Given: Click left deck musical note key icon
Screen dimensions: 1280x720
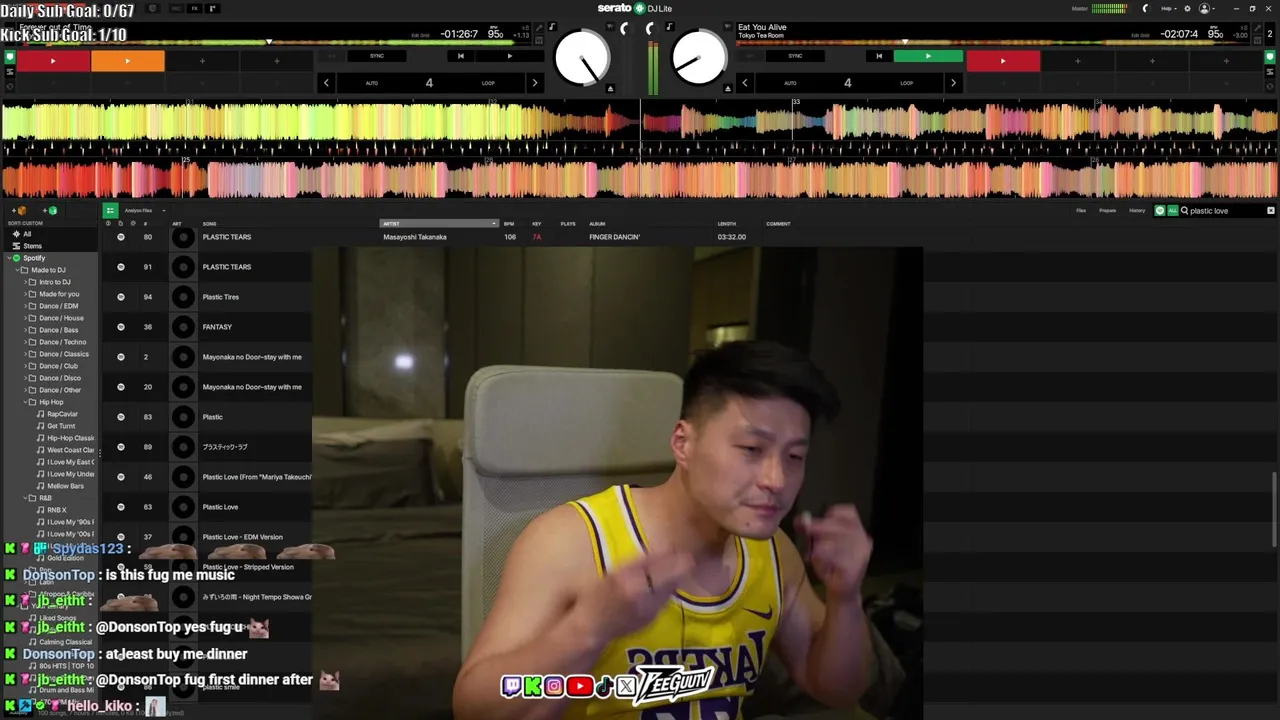Looking at the screenshot, I should pos(553,27).
